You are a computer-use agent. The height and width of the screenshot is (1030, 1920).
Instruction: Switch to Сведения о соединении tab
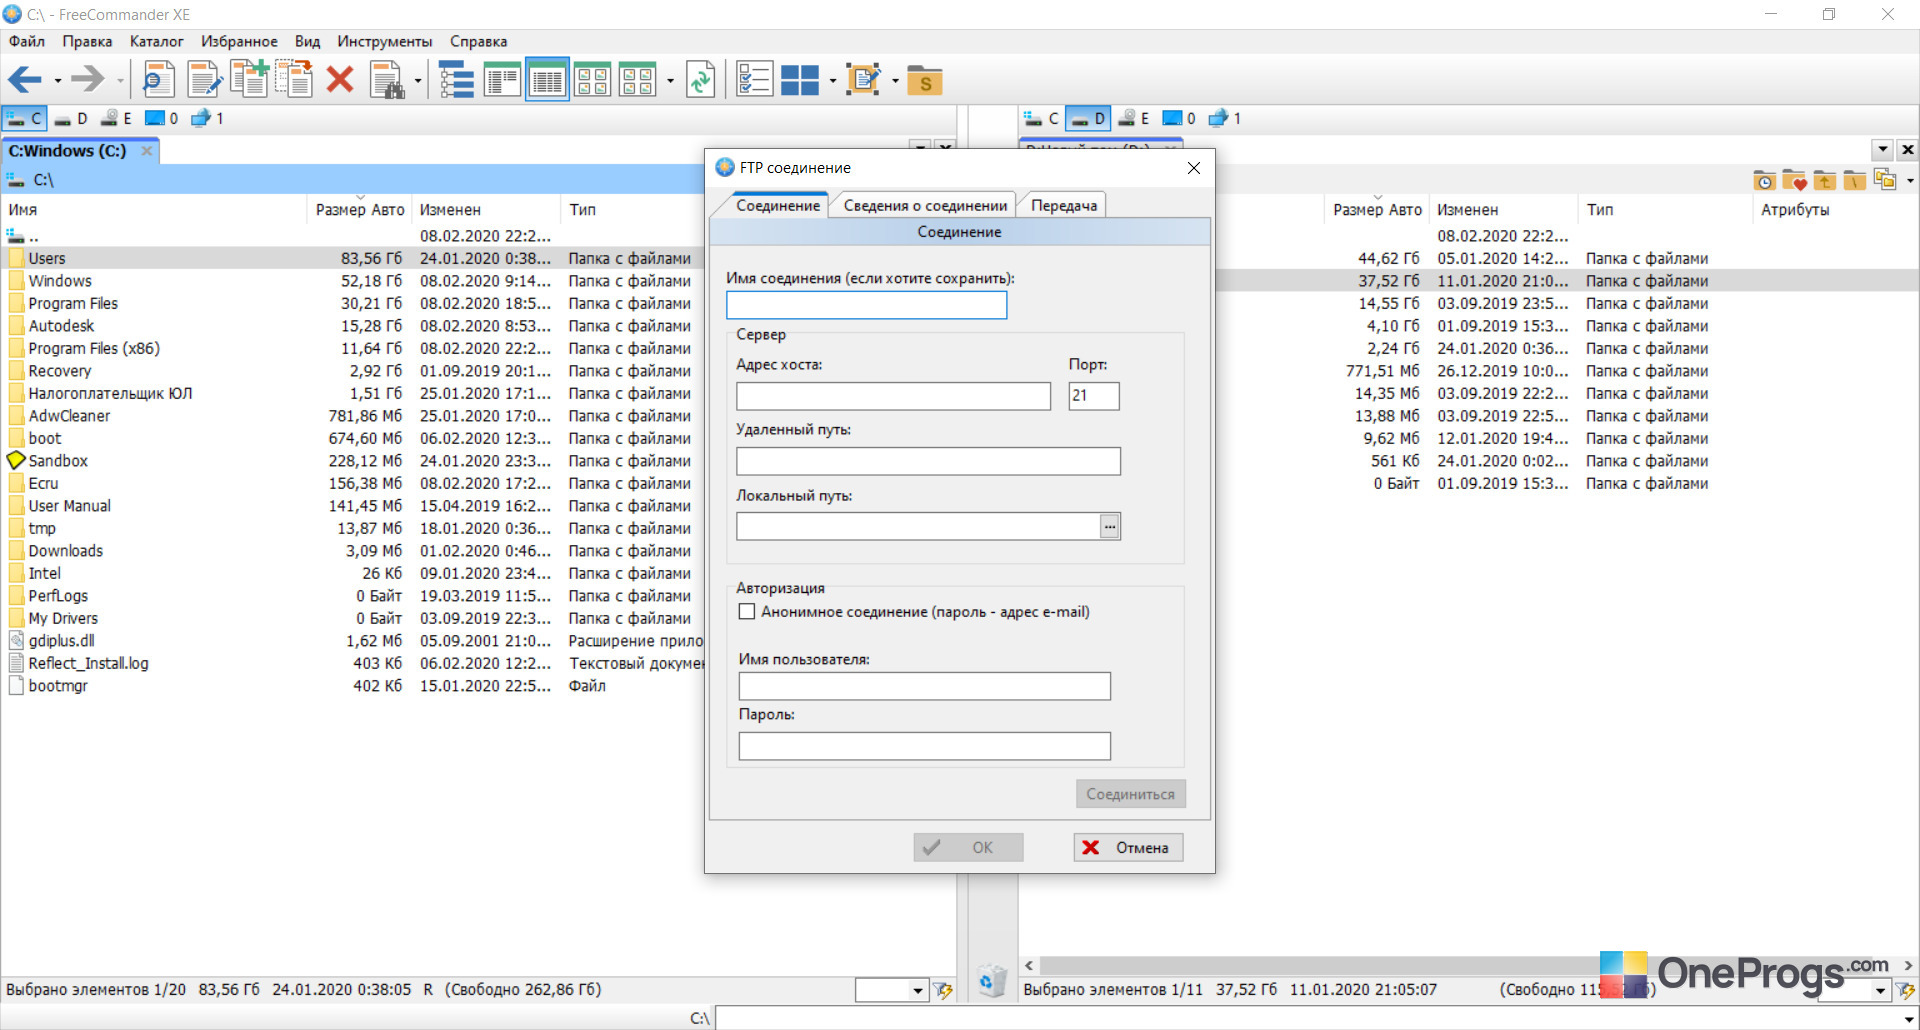pos(925,205)
